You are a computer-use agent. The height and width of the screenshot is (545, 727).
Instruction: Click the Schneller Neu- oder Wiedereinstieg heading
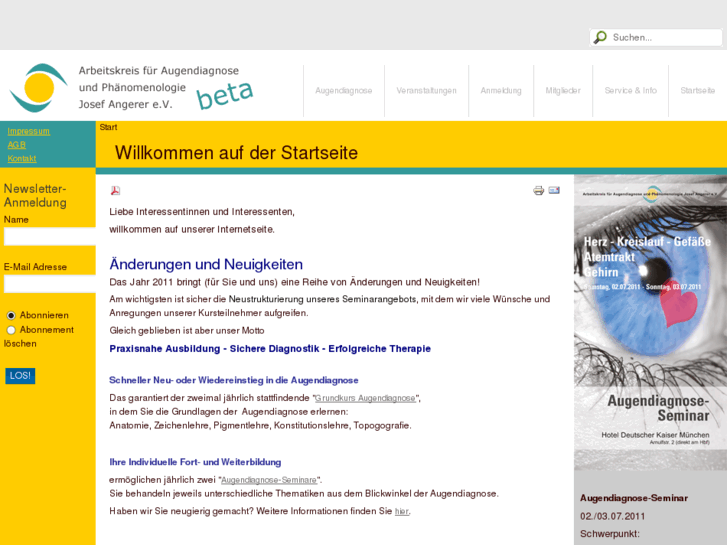click(234, 380)
